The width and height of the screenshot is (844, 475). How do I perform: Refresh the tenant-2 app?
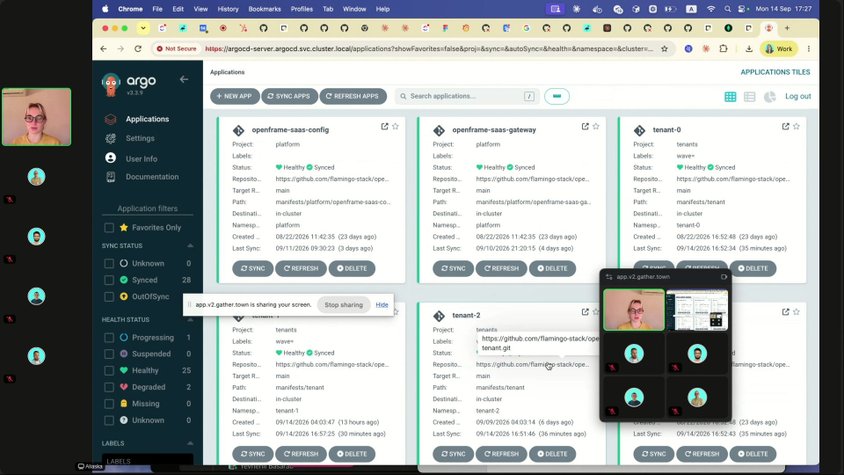tap(501, 454)
